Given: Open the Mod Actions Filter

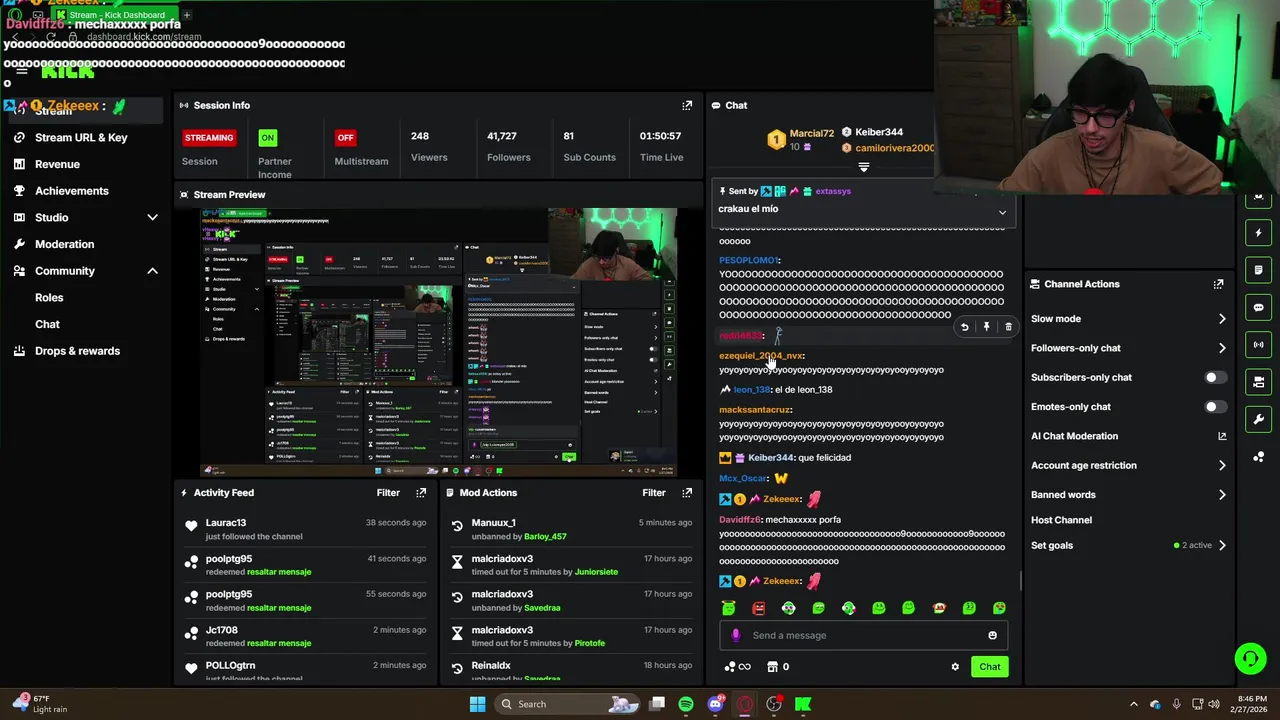Looking at the screenshot, I should click(654, 493).
